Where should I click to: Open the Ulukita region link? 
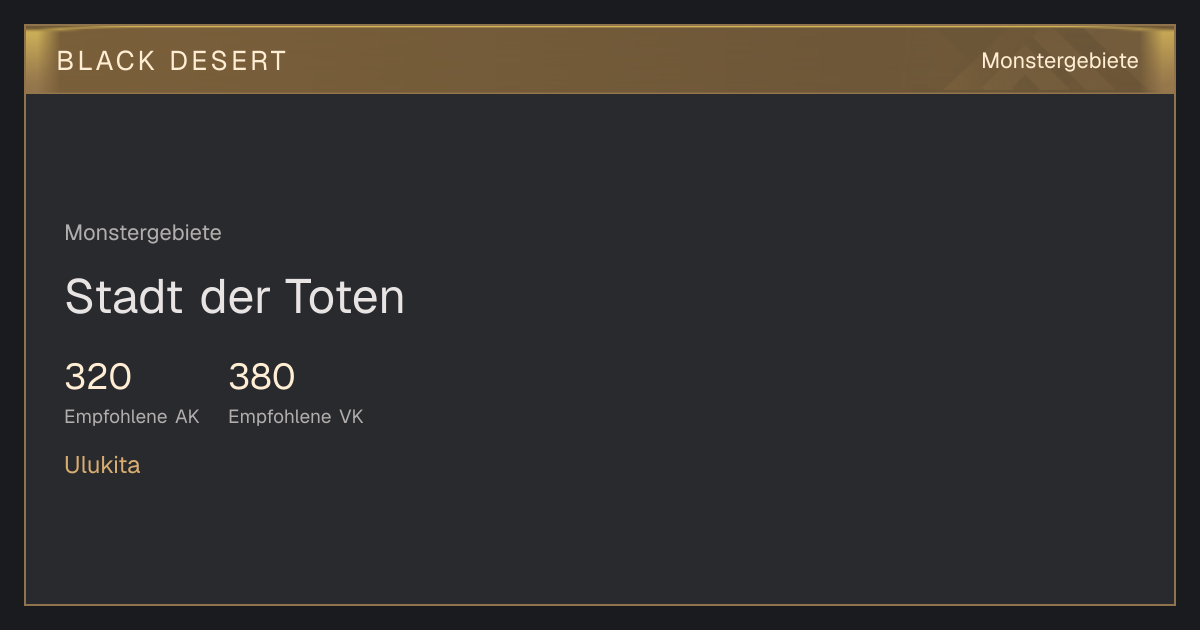pos(102,465)
